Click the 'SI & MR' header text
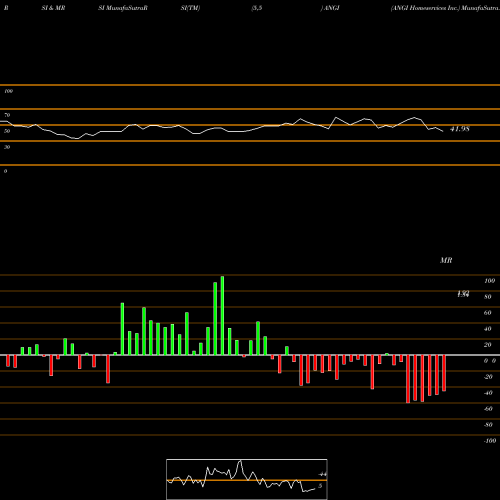Image resolution: width=500 pixels, height=500 pixels. [x=53, y=8]
